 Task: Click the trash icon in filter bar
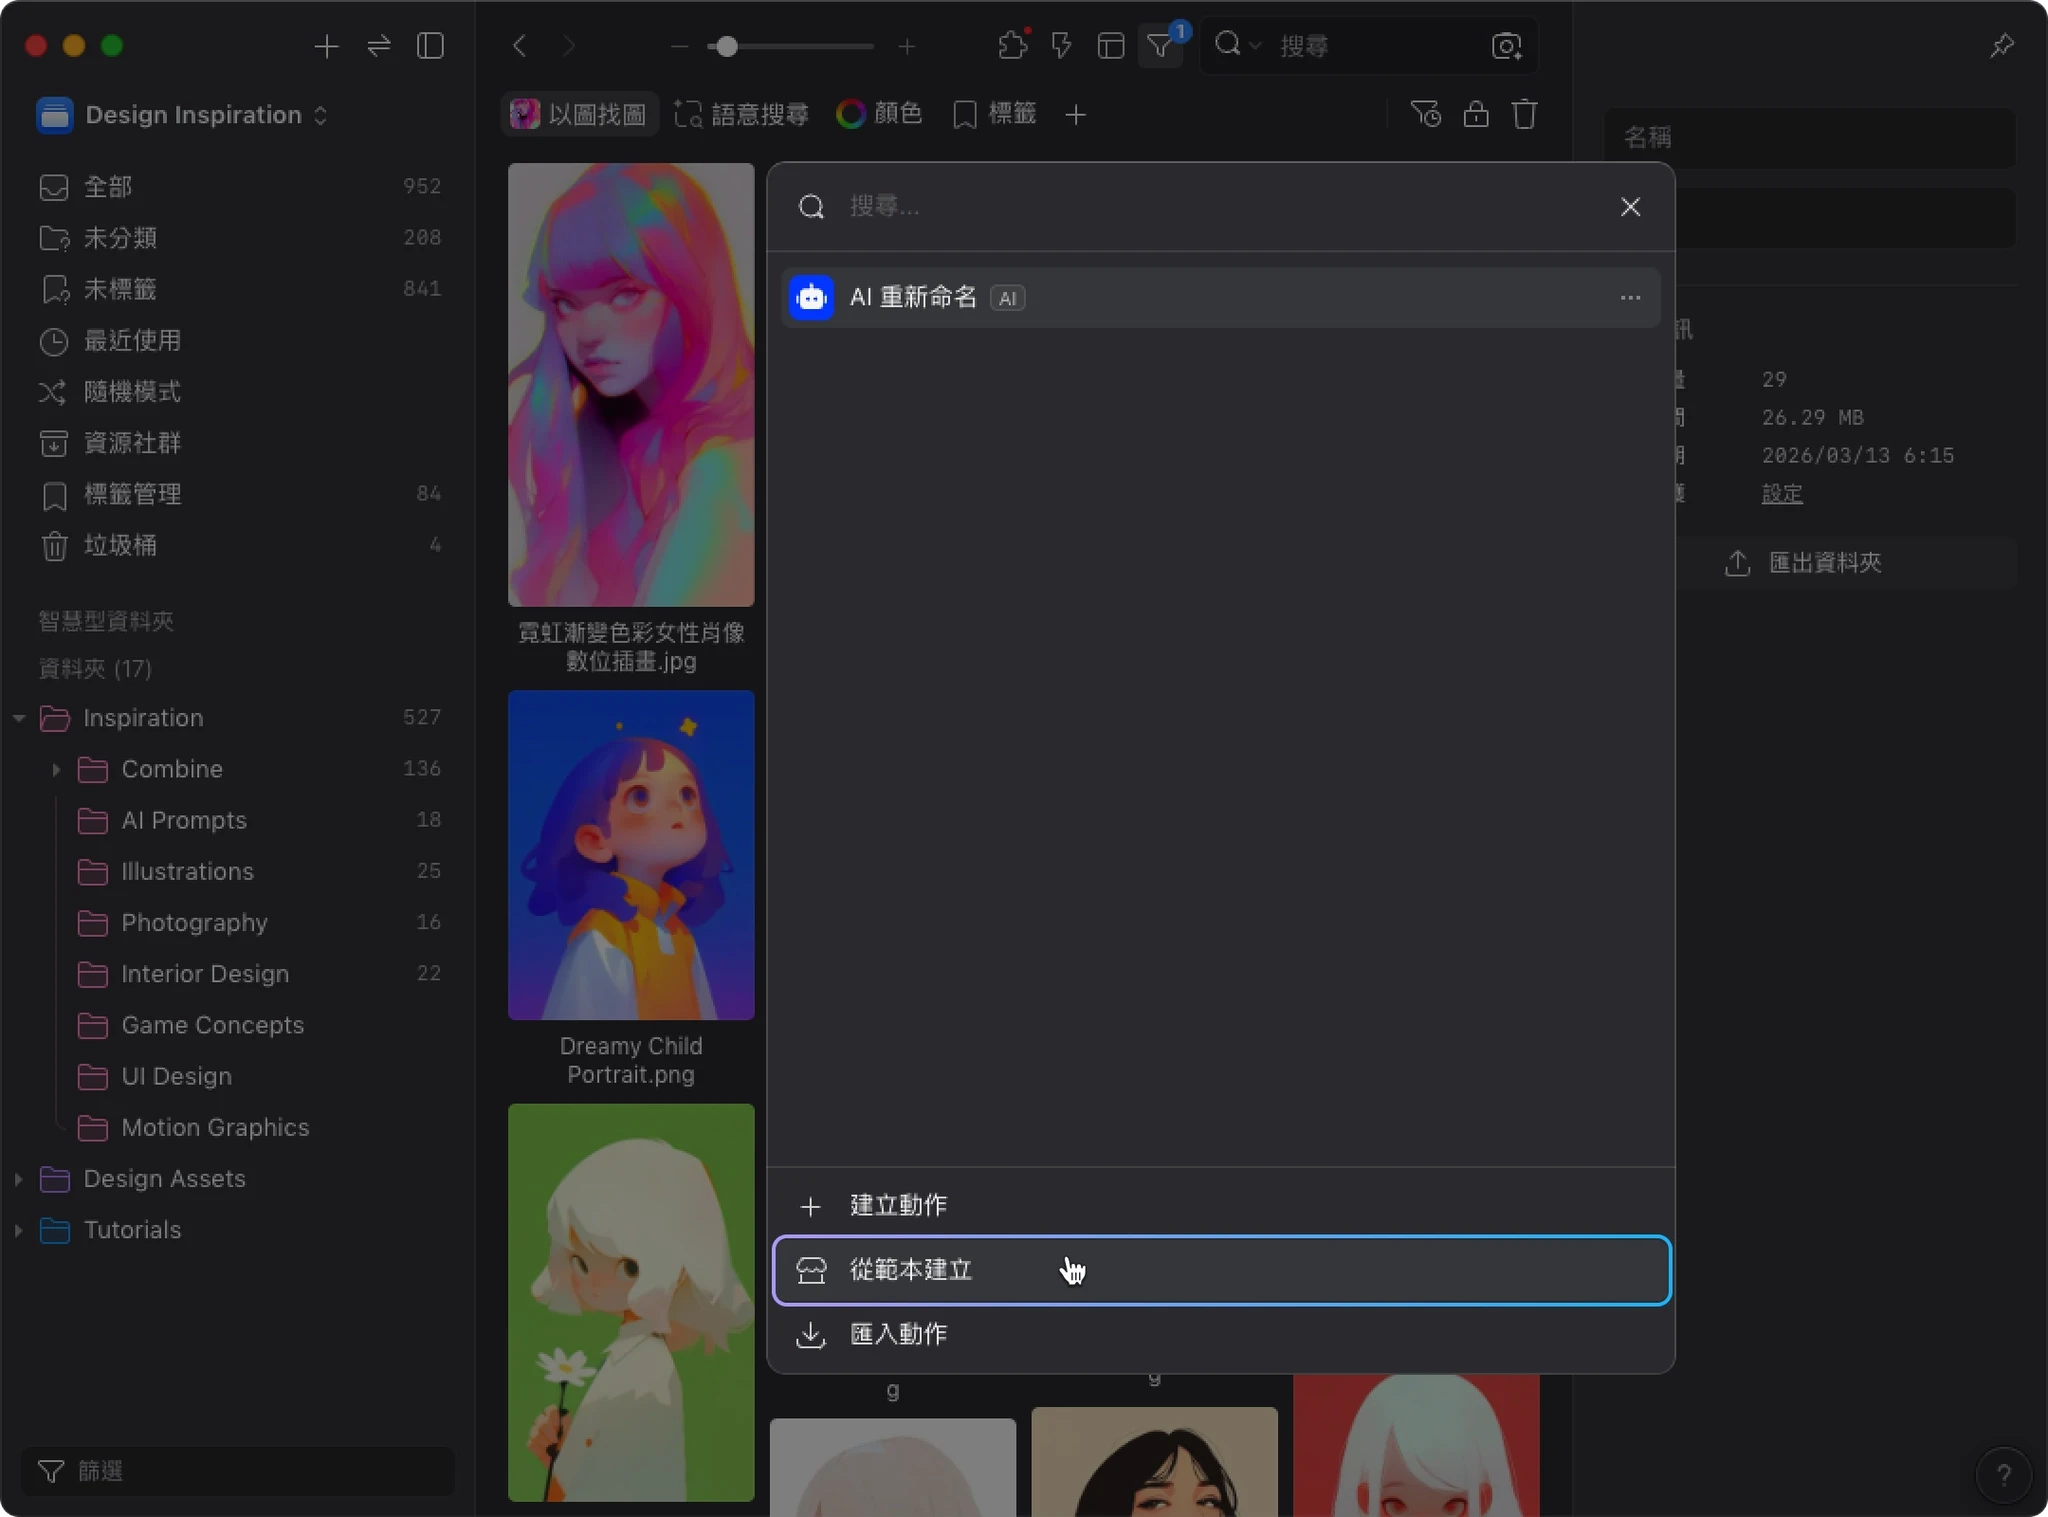[1524, 115]
